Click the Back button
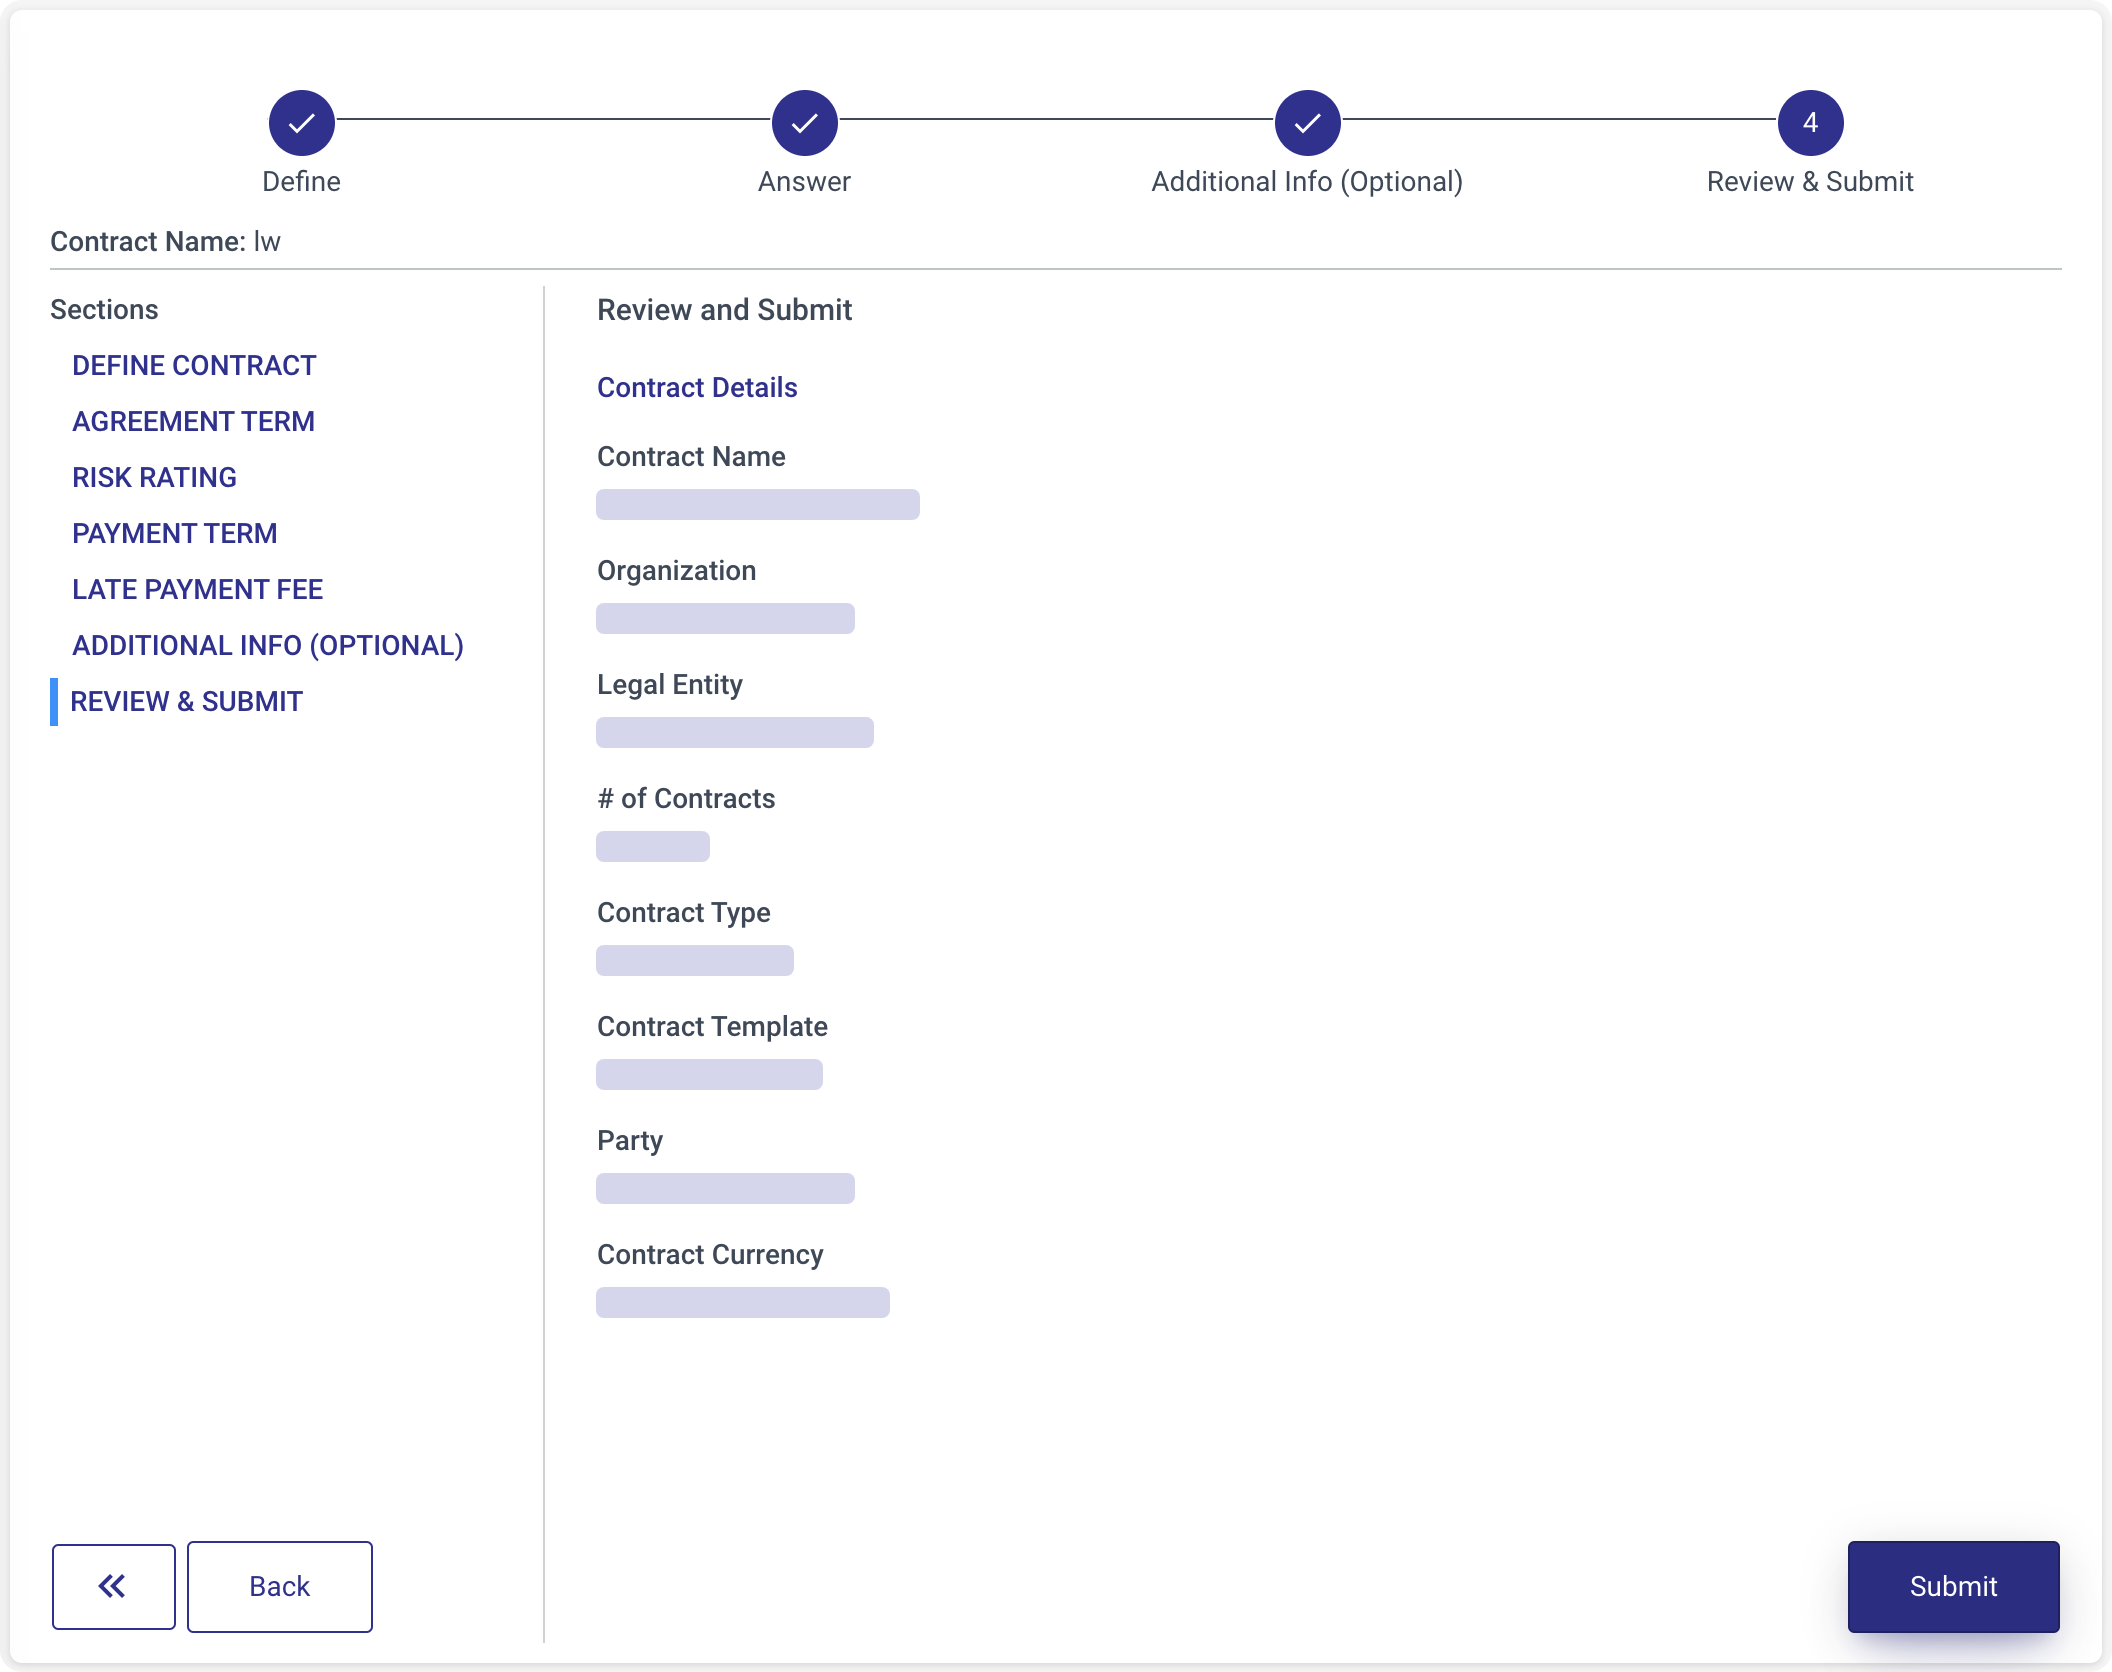Image resolution: width=2112 pixels, height=1672 pixels. [279, 1586]
